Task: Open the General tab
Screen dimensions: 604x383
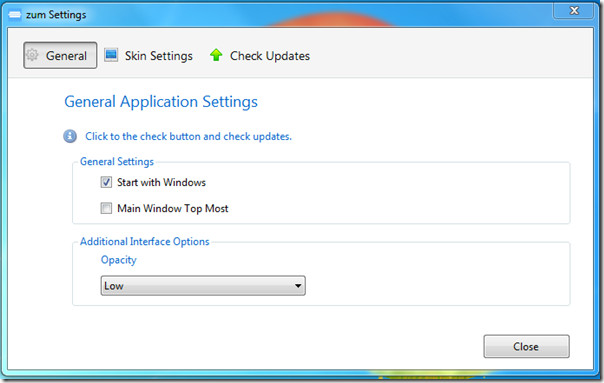Action: 60,55
